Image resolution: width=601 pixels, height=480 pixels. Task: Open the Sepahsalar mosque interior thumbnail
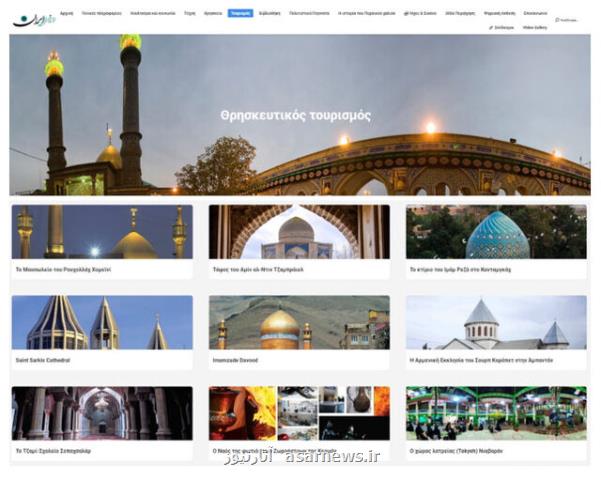[102, 413]
